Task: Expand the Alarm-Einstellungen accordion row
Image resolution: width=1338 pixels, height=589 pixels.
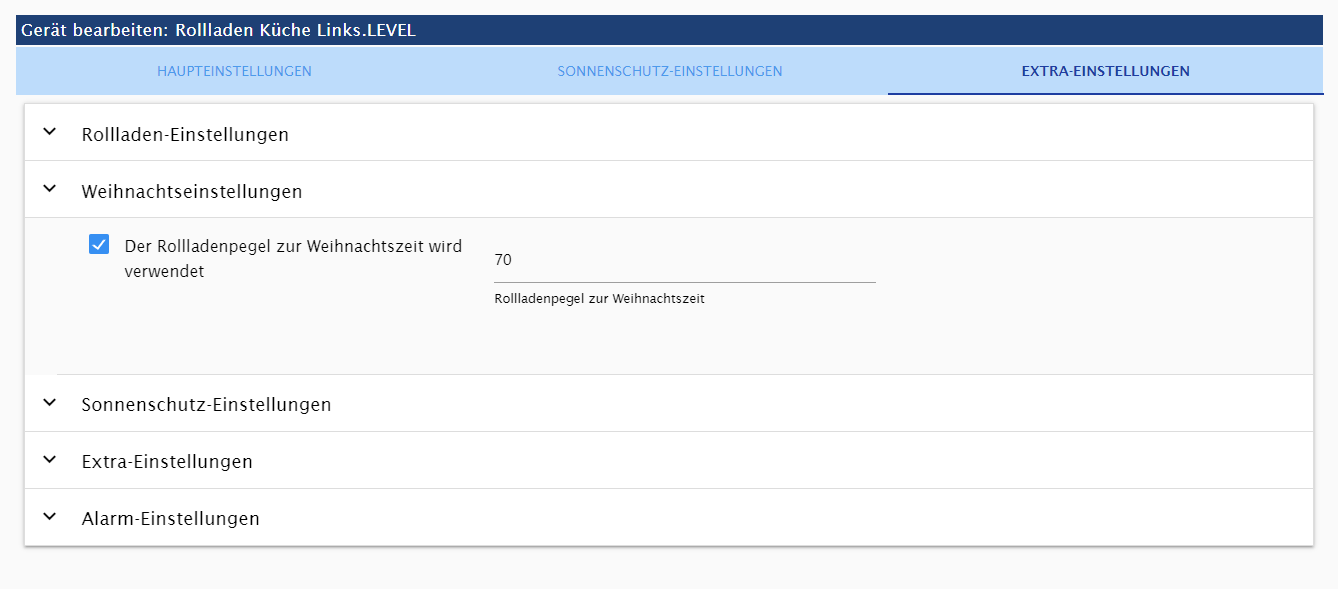Action: point(669,517)
